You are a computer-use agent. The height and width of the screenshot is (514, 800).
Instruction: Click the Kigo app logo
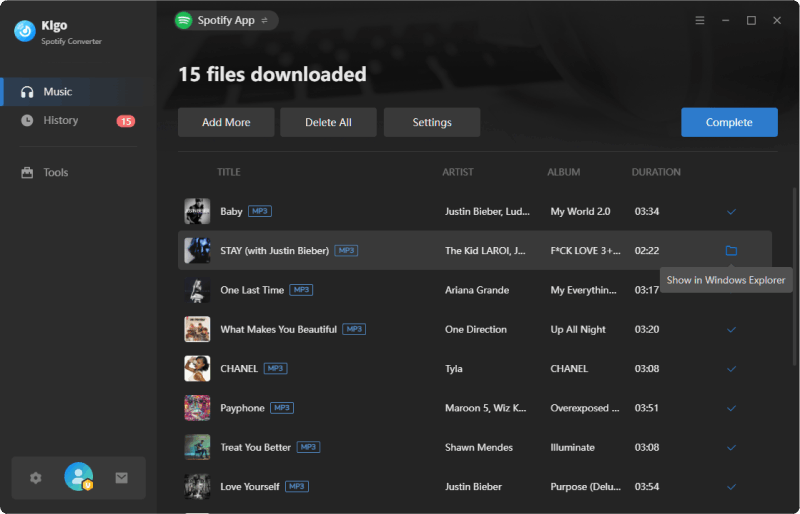click(x=24, y=31)
